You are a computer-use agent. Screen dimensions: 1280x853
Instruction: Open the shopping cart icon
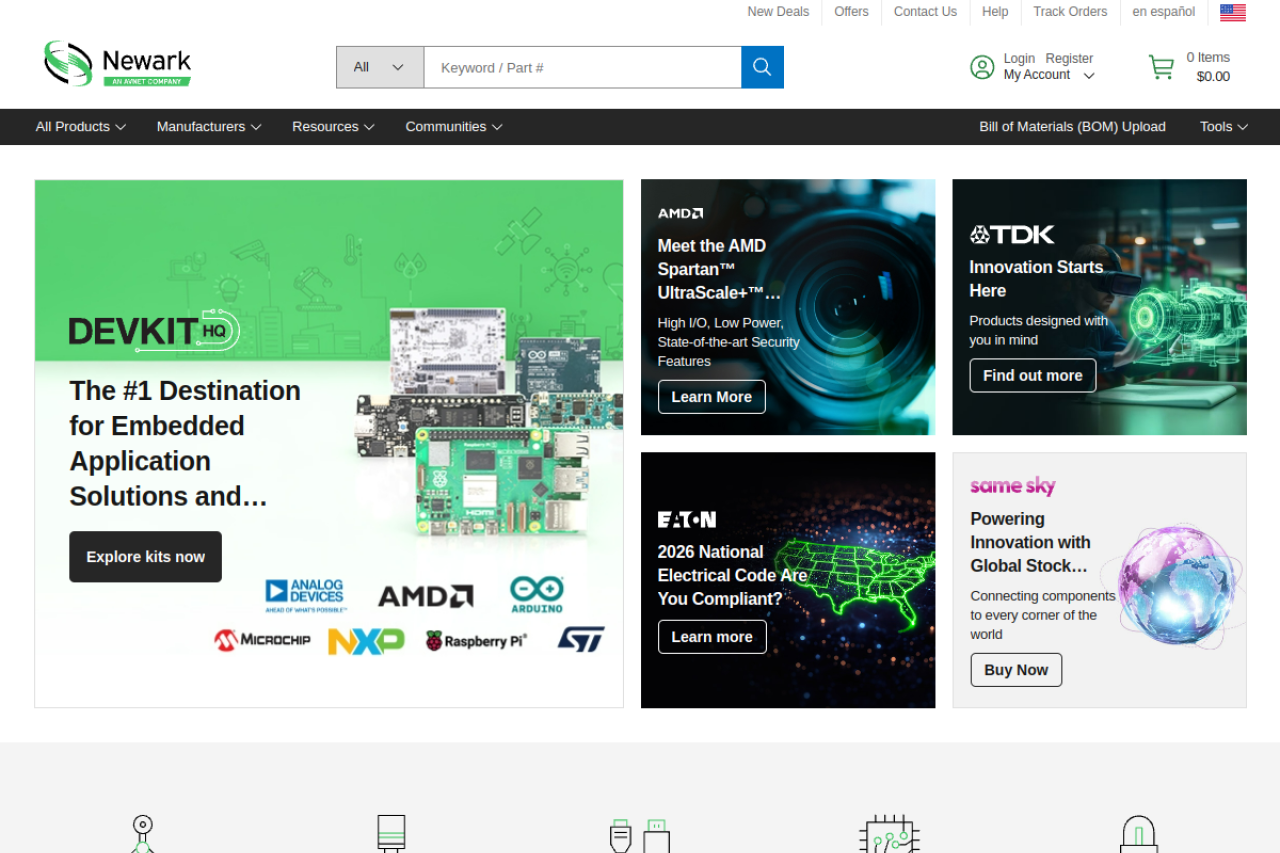coord(1161,67)
